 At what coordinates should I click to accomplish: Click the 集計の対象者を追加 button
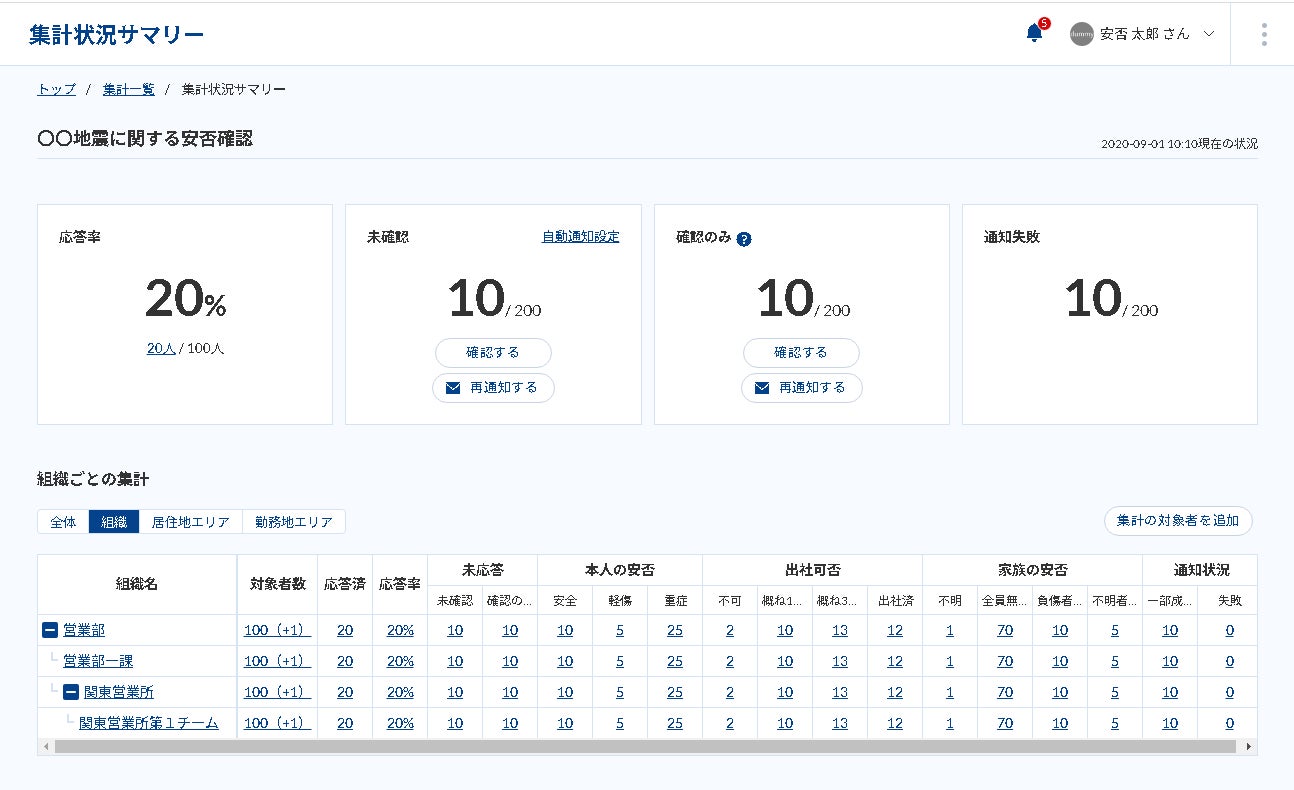pos(1178,520)
